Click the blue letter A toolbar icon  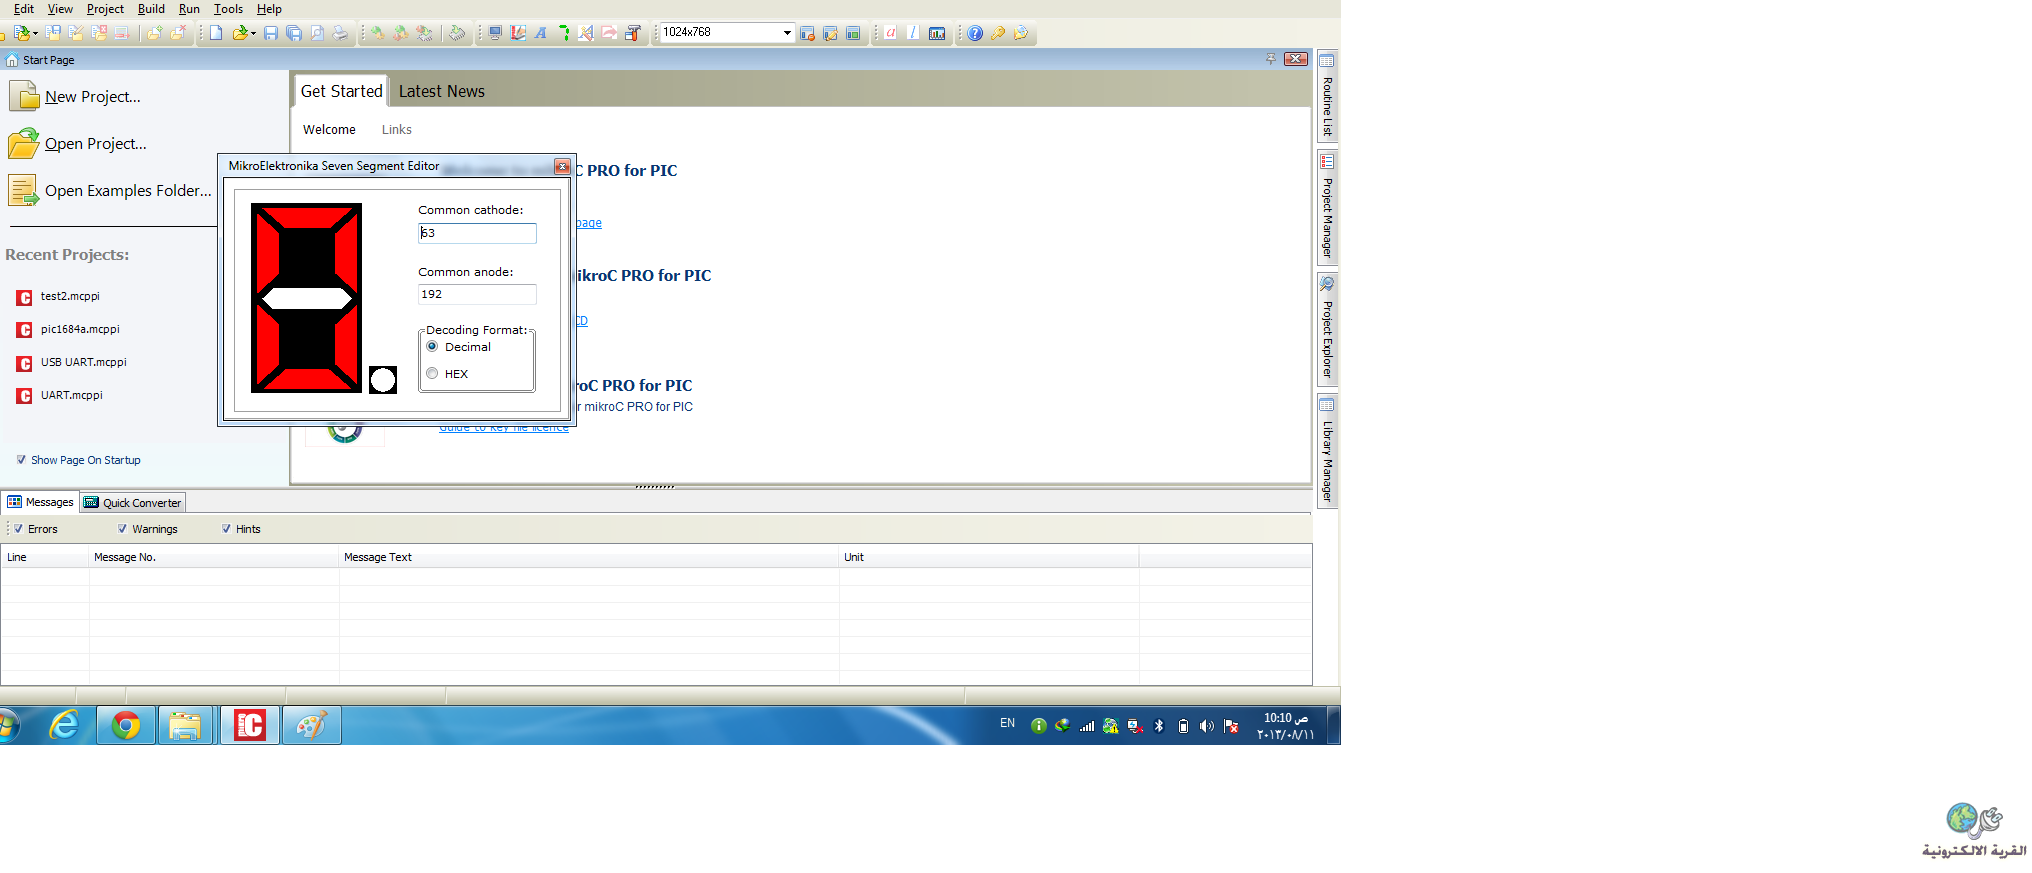pos(540,33)
